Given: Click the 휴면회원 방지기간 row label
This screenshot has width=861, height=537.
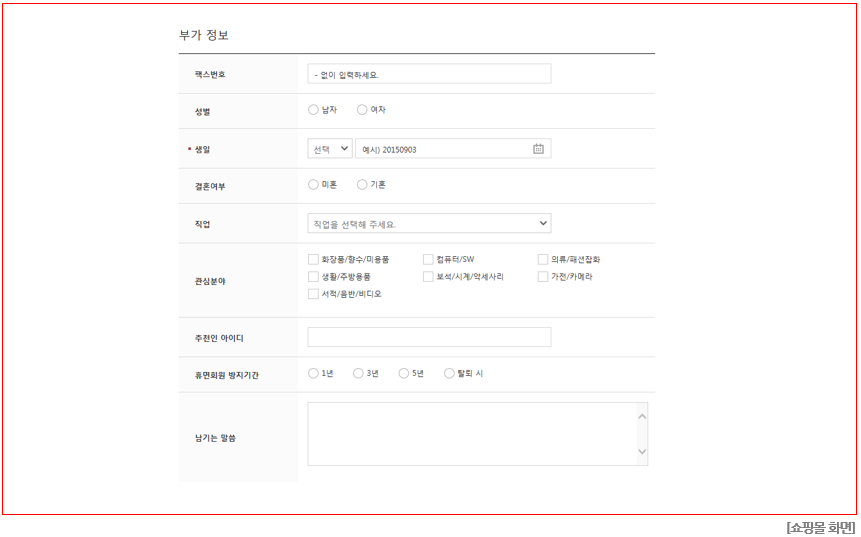Looking at the screenshot, I should 226,376.
